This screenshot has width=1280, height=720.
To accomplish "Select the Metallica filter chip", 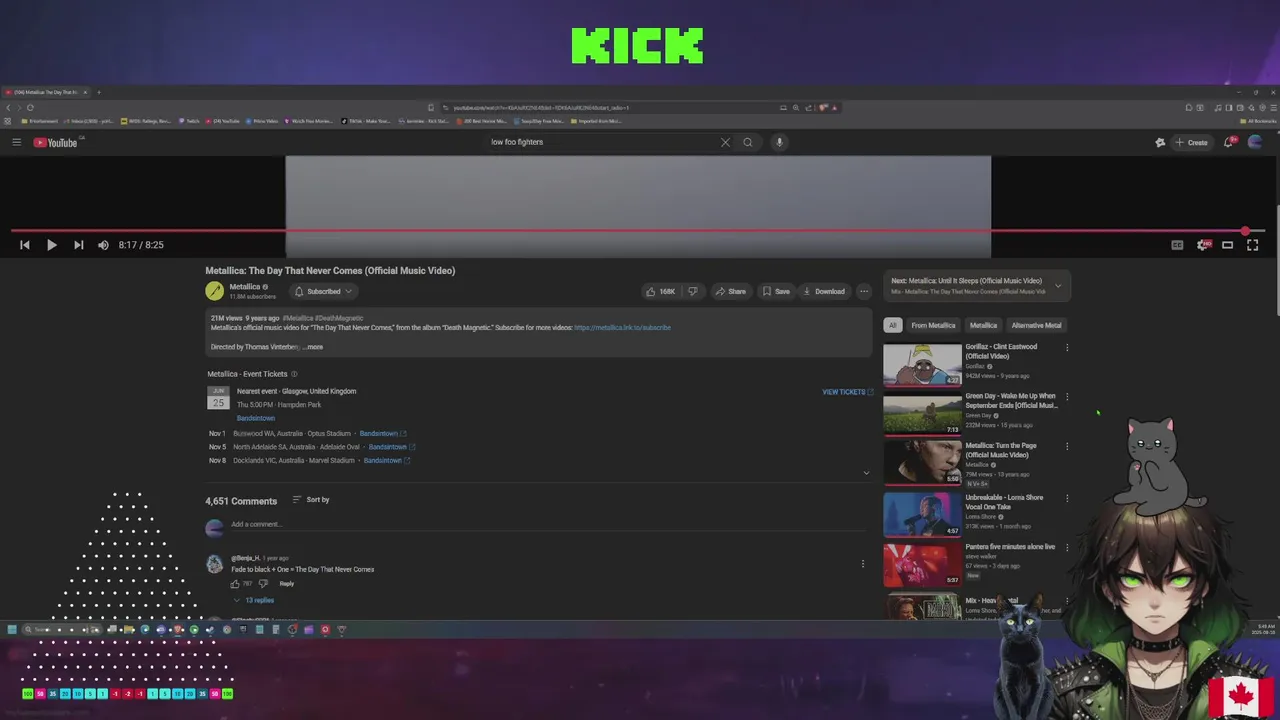I will (x=983, y=325).
